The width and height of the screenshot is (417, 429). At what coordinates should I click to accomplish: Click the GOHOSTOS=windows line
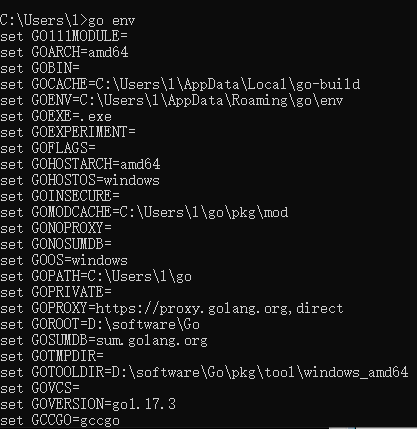click(80, 180)
